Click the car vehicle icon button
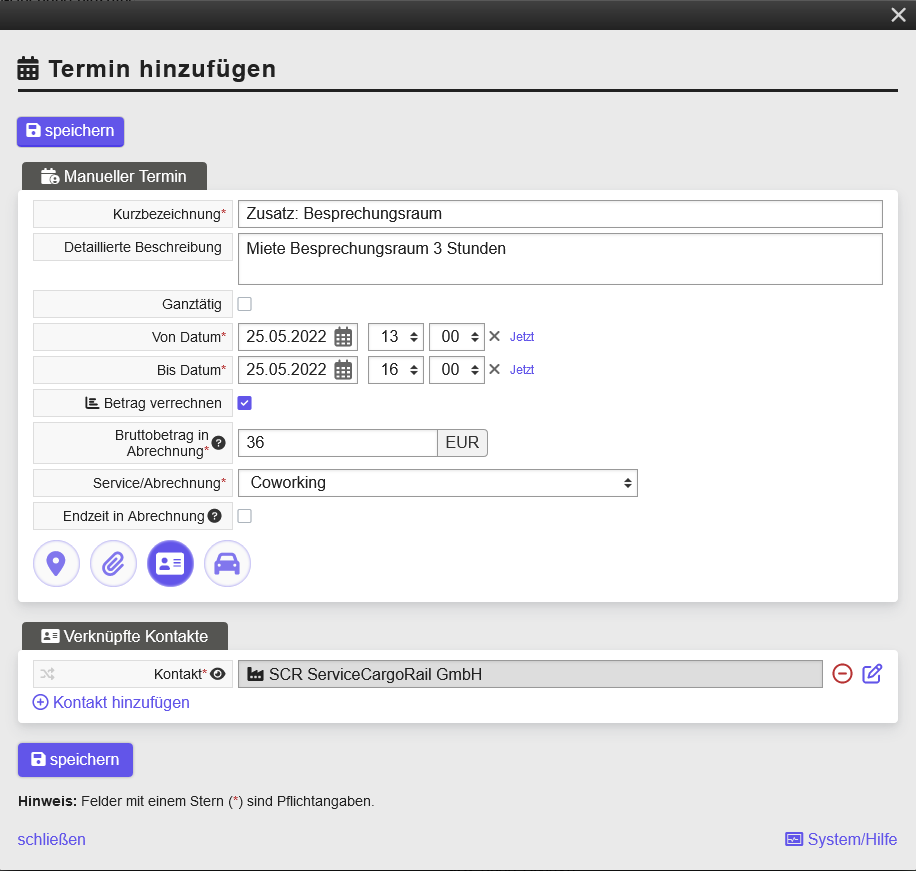Image resolution: width=916 pixels, height=871 pixels. tap(227, 563)
